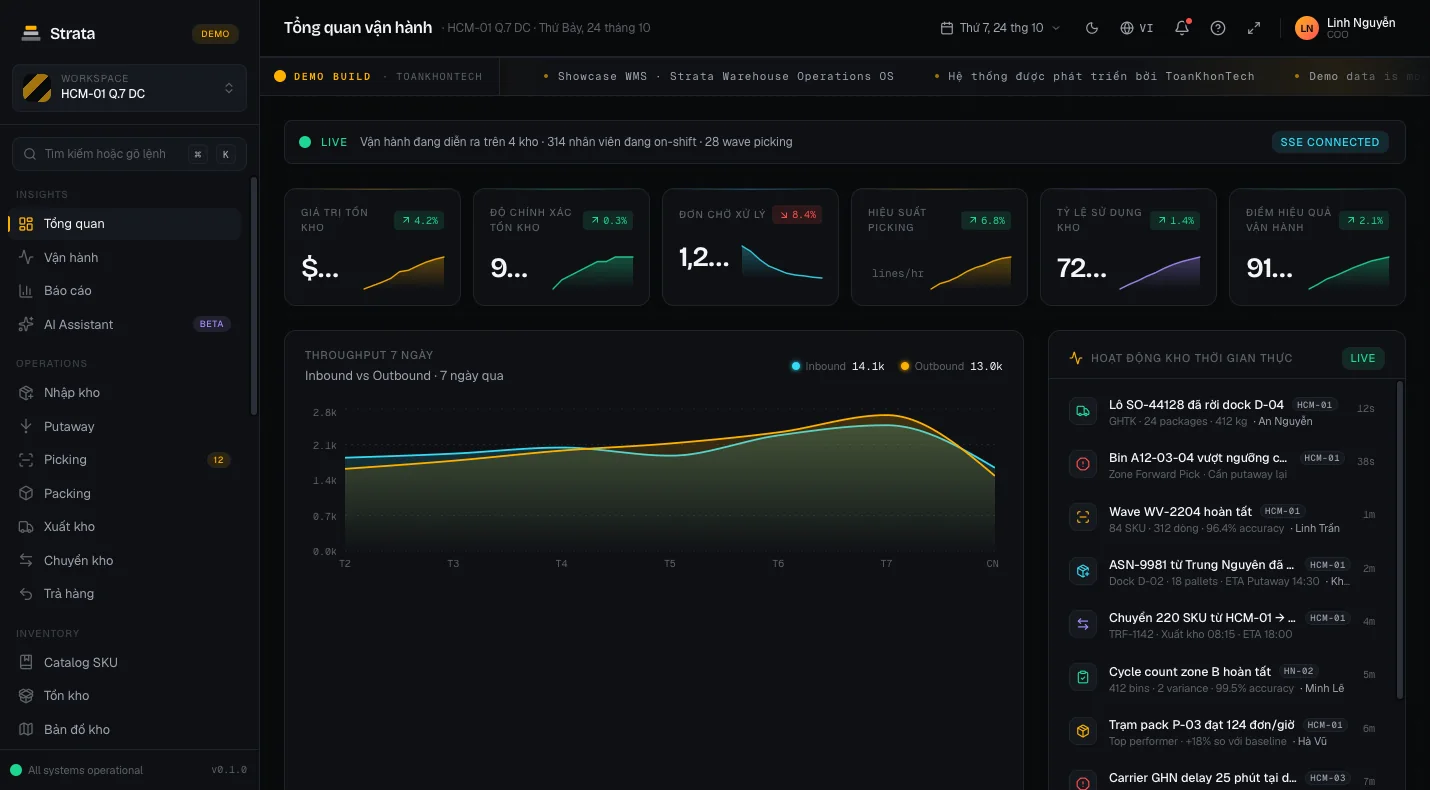
Task: Click the Picking scan icon
Action: coord(26,460)
